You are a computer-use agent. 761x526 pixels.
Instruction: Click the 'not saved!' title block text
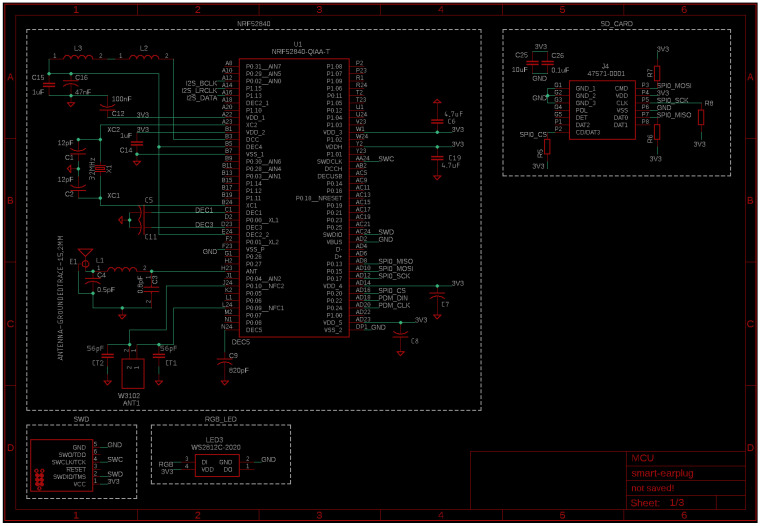[655, 487]
